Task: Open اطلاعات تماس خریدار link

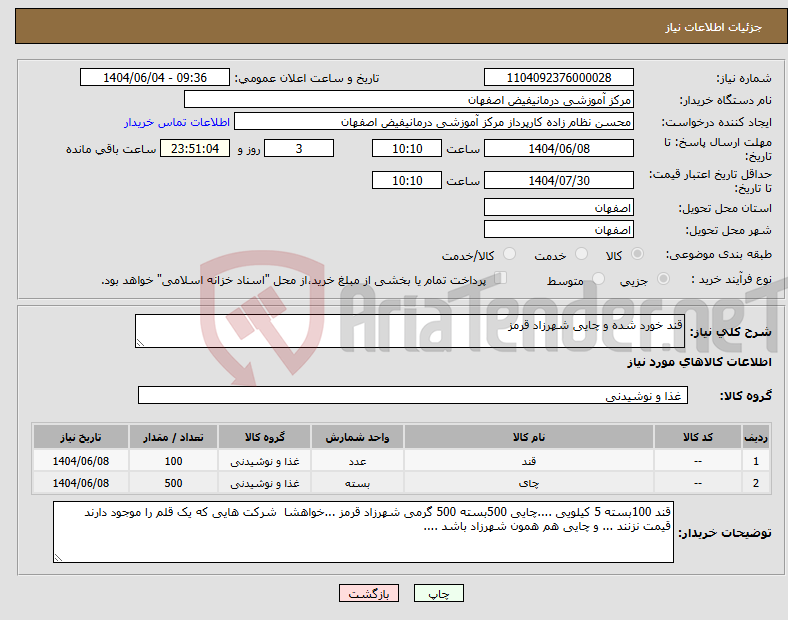Action: (x=177, y=122)
